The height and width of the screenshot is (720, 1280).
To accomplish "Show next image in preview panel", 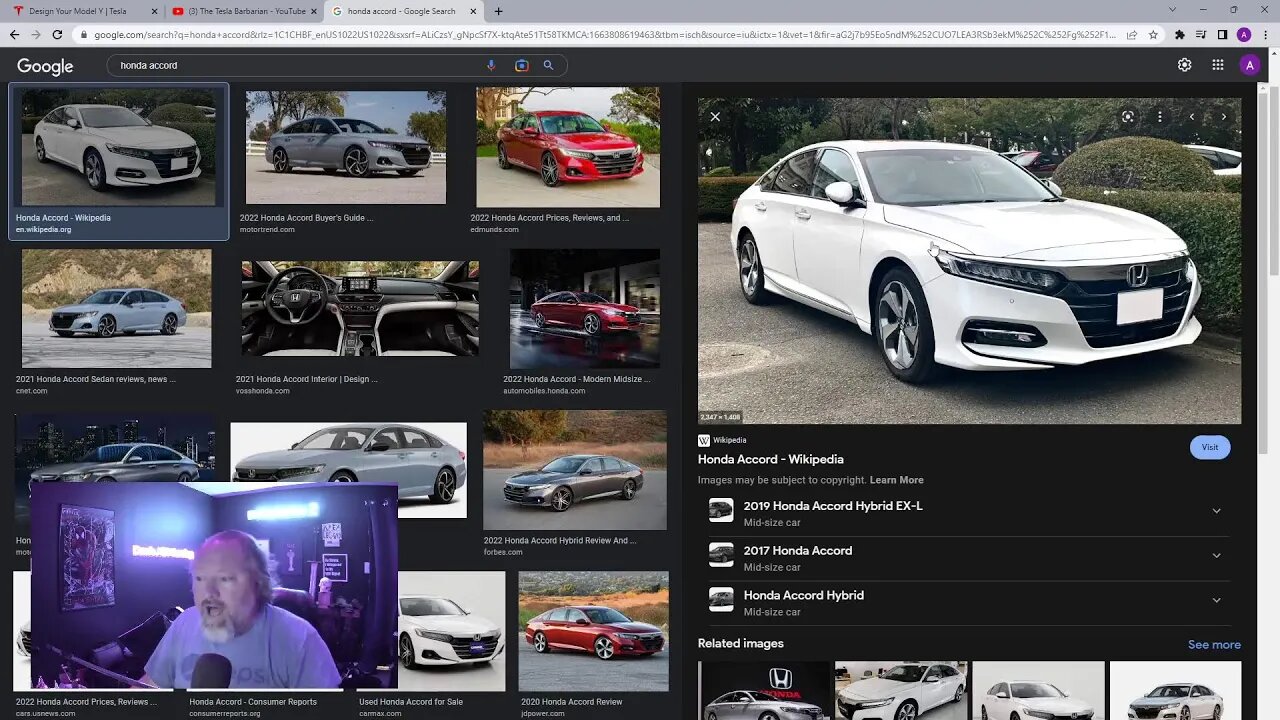I will coord(1223,117).
